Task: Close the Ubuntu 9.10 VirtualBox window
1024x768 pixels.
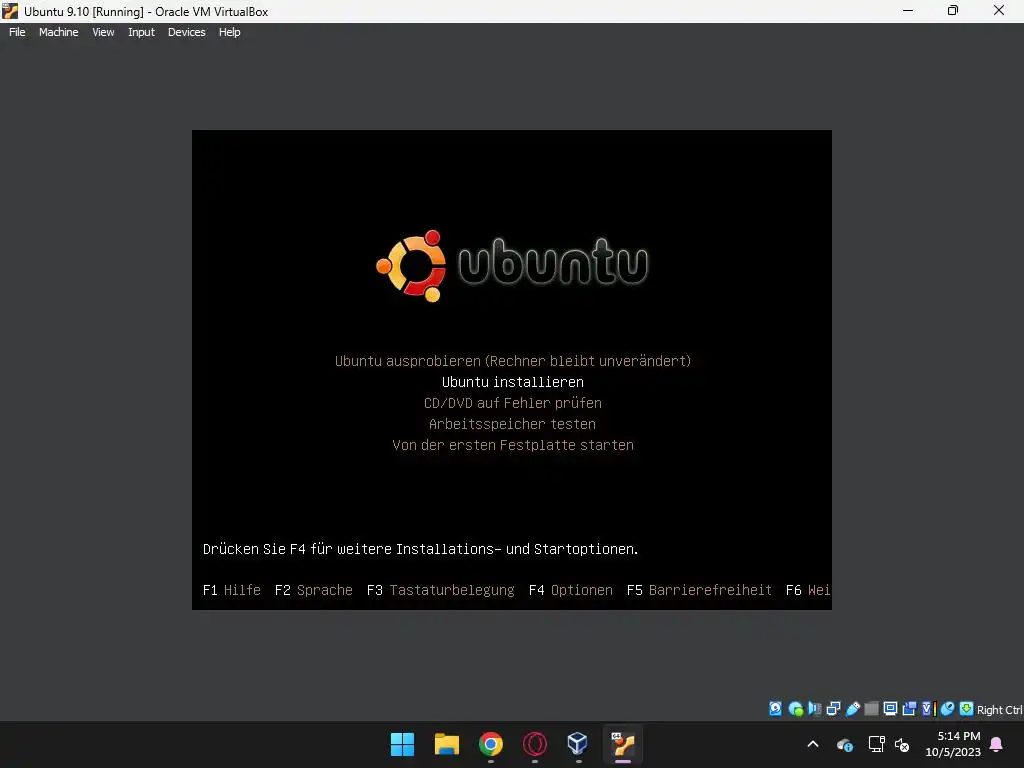Action: [x=999, y=10]
